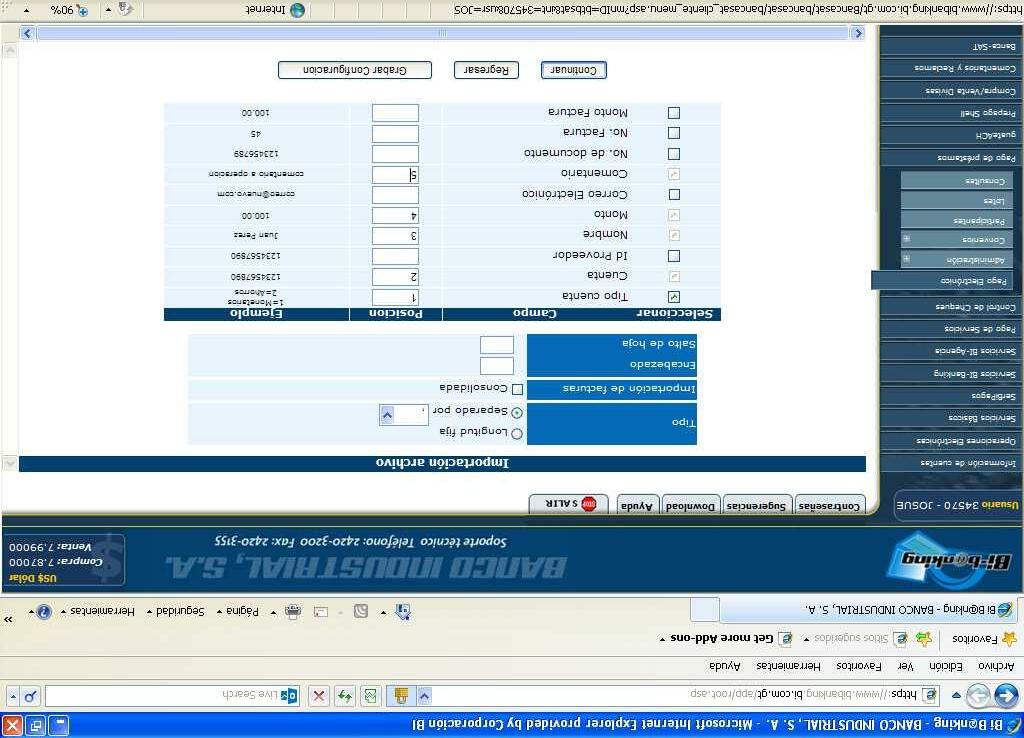Uncheck the Tipo cuenta checkbox
This screenshot has width=1024, height=738.
click(674, 297)
